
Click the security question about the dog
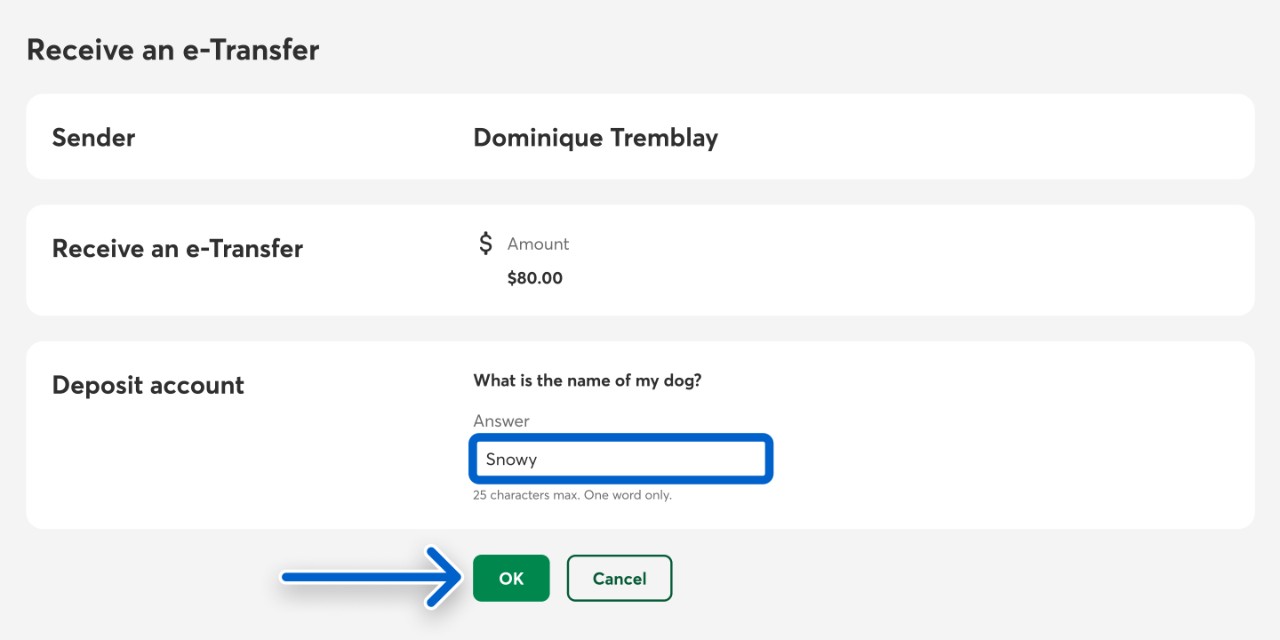[587, 380]
